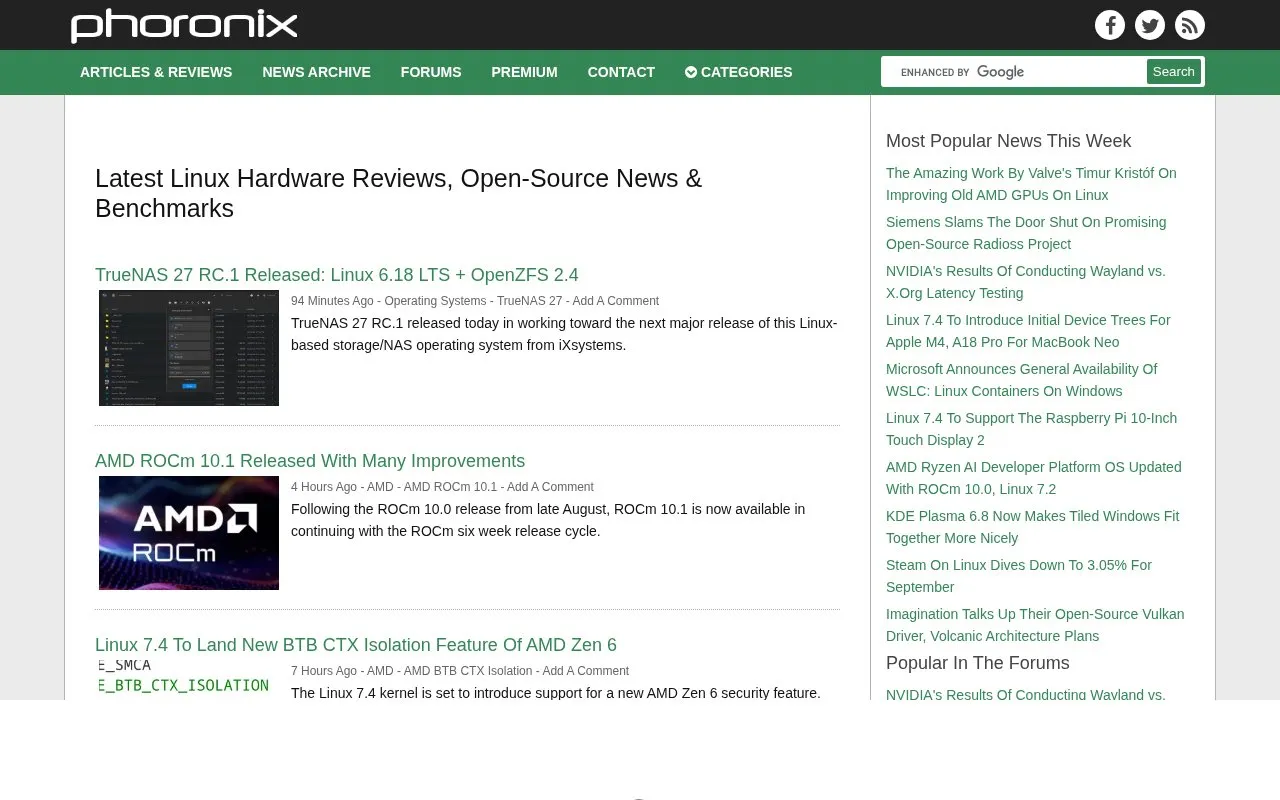Open Siemens Radioss project article link

point(1026,233)
